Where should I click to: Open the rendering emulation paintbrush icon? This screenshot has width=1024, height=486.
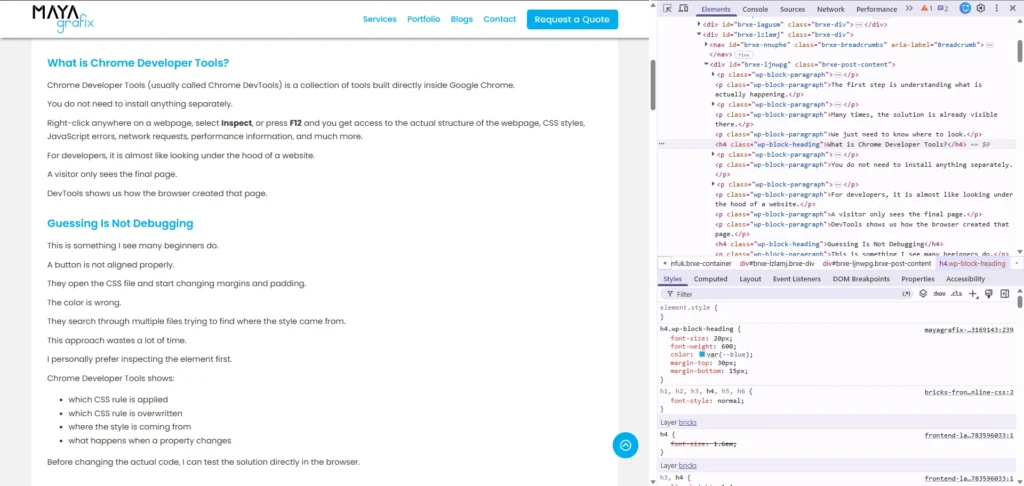tap(989, 294)
